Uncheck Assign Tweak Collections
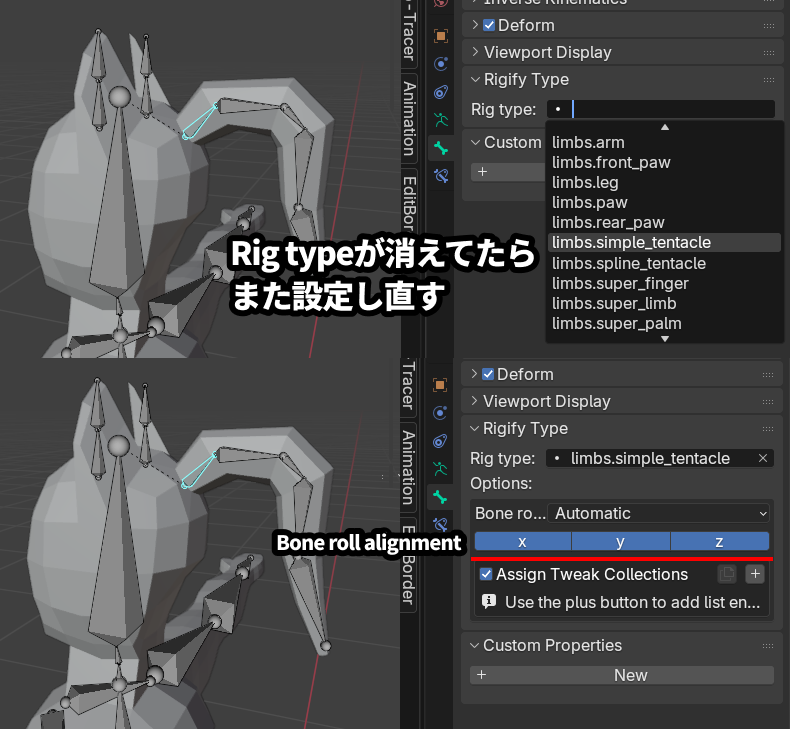 pos(486,574)
